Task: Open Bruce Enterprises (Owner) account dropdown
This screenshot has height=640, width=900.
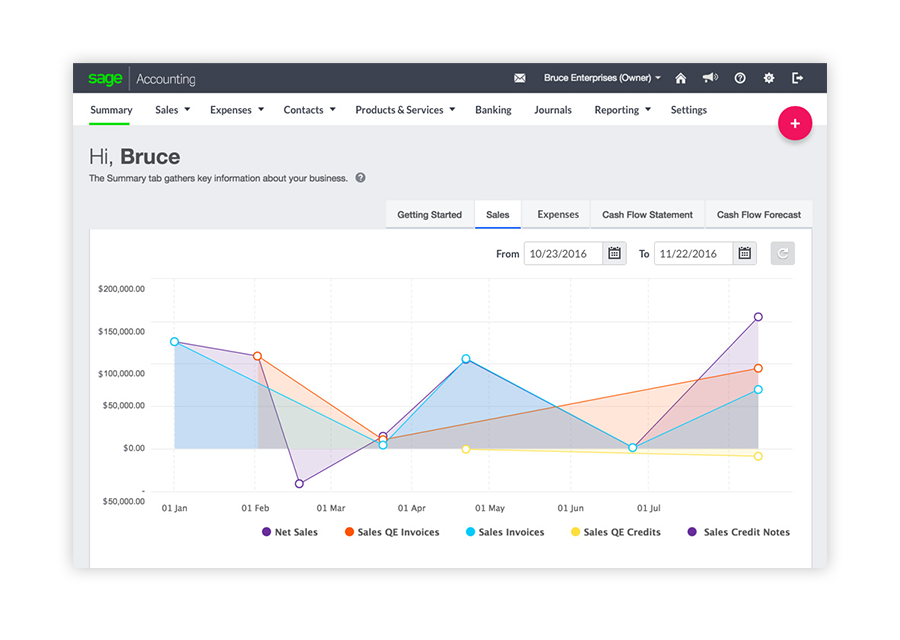Action: pos(602,78)
